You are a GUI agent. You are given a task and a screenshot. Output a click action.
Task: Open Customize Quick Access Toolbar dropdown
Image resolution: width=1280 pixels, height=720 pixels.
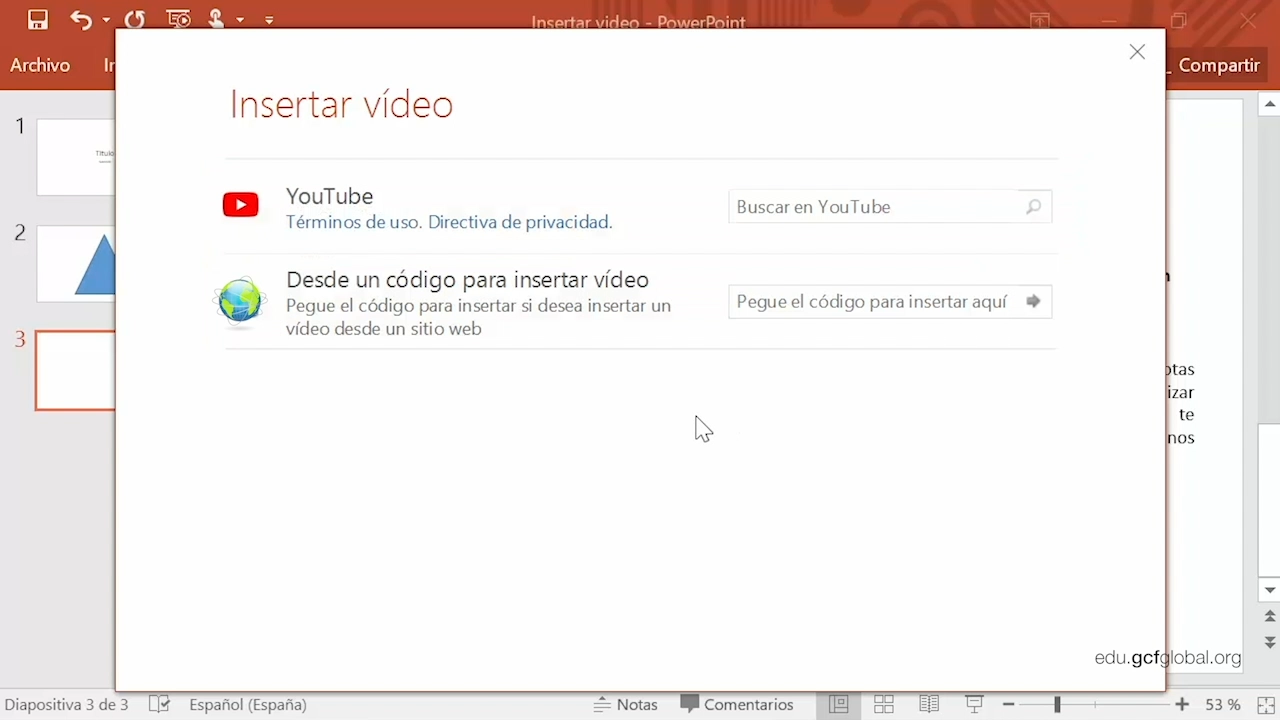tap(269, 20)
